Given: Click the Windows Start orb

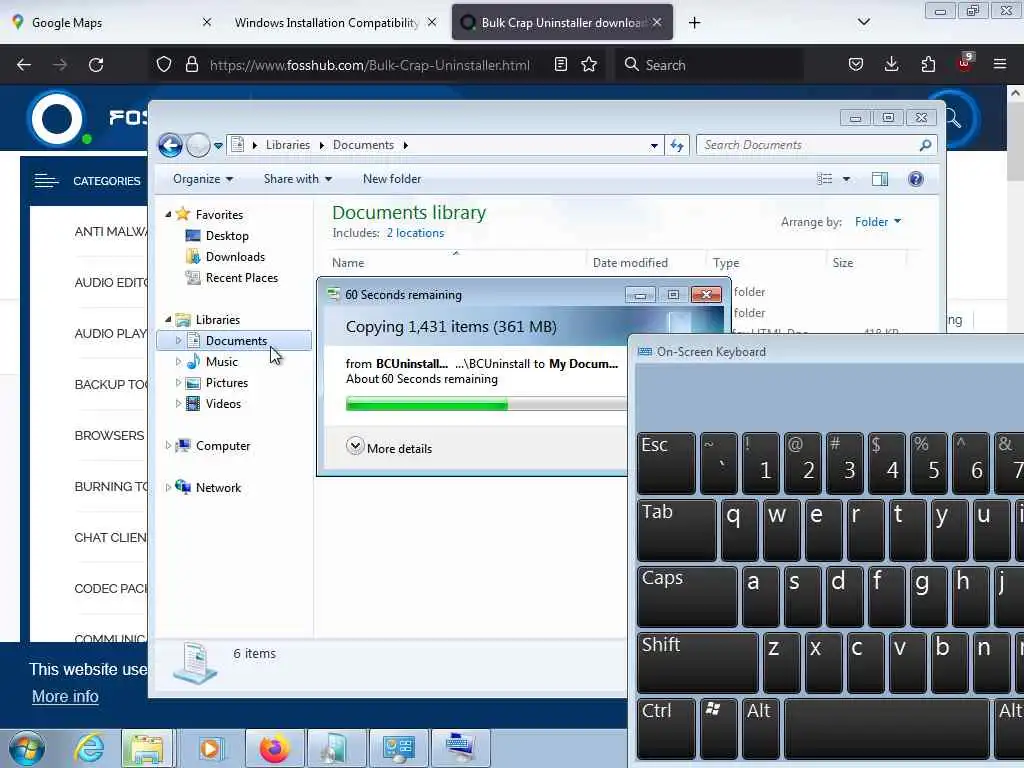Looking at the screenshot, I should (x=27, y=748).
